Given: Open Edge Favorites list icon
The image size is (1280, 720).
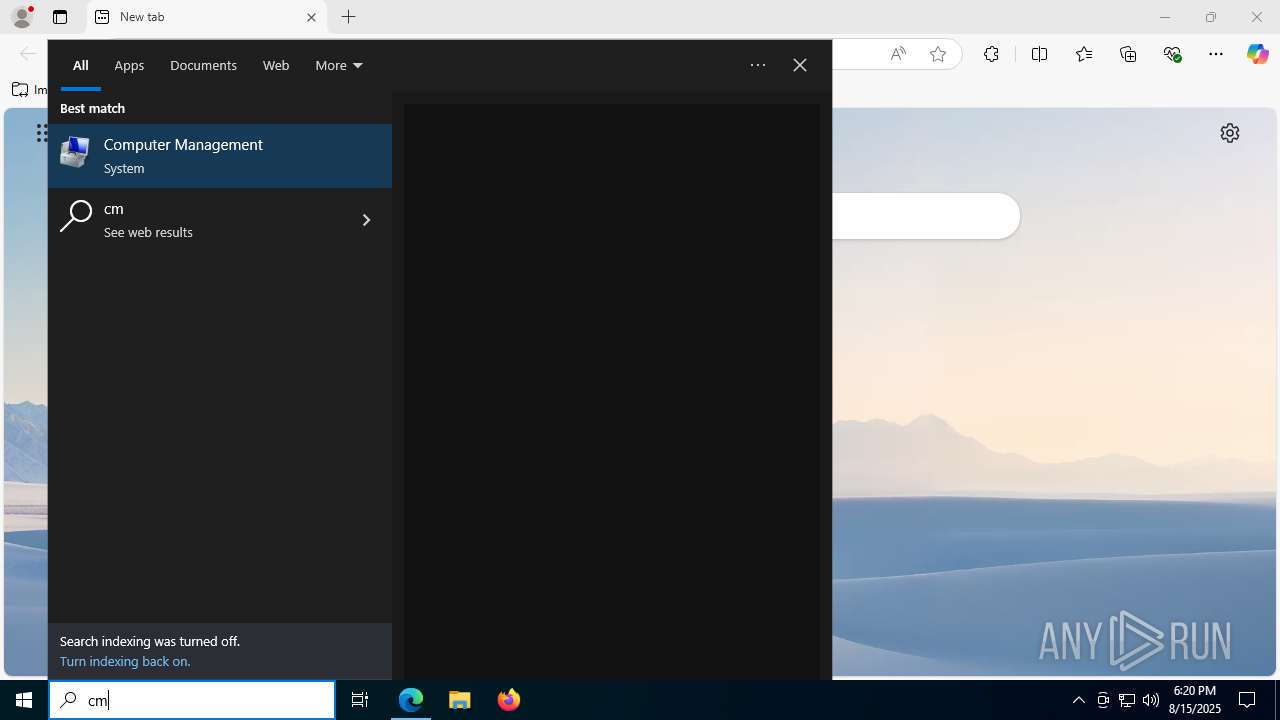Looking at the screenshot, I should (1084, 54).
